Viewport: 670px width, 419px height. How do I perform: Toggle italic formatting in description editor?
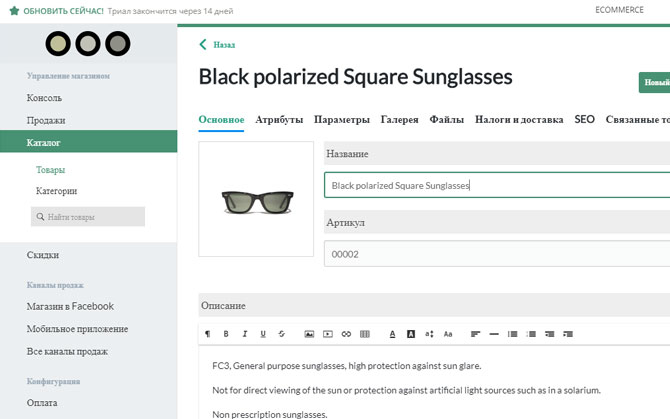point(244,333)
